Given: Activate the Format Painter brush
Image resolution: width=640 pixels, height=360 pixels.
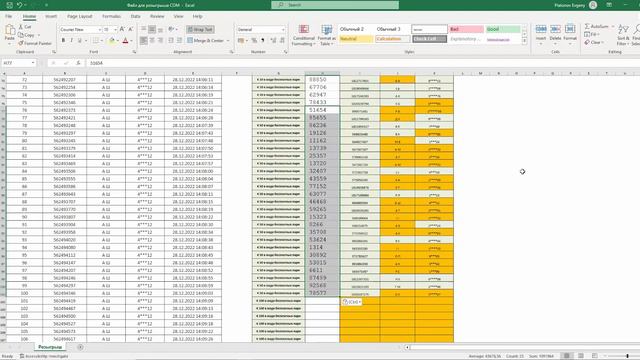Looking at the screenshot, I should coord(21,43).
